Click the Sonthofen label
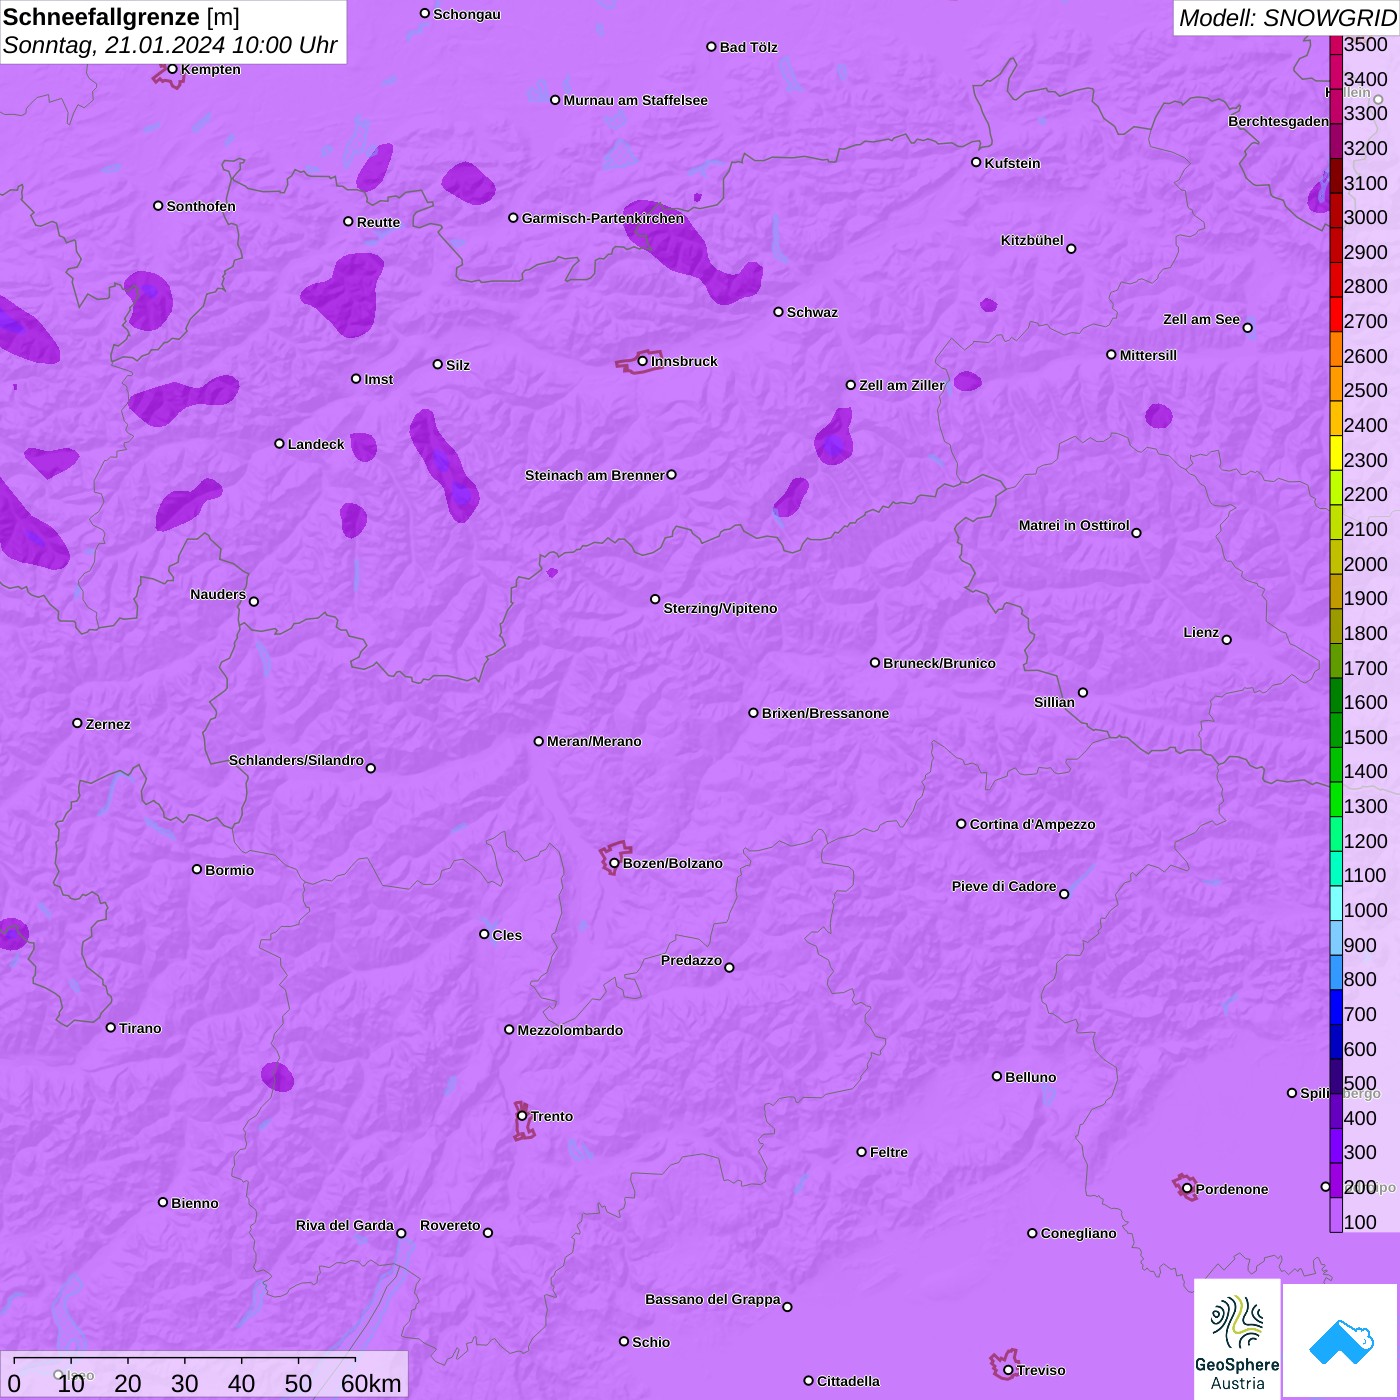1400x1400 pixels. 201,206
